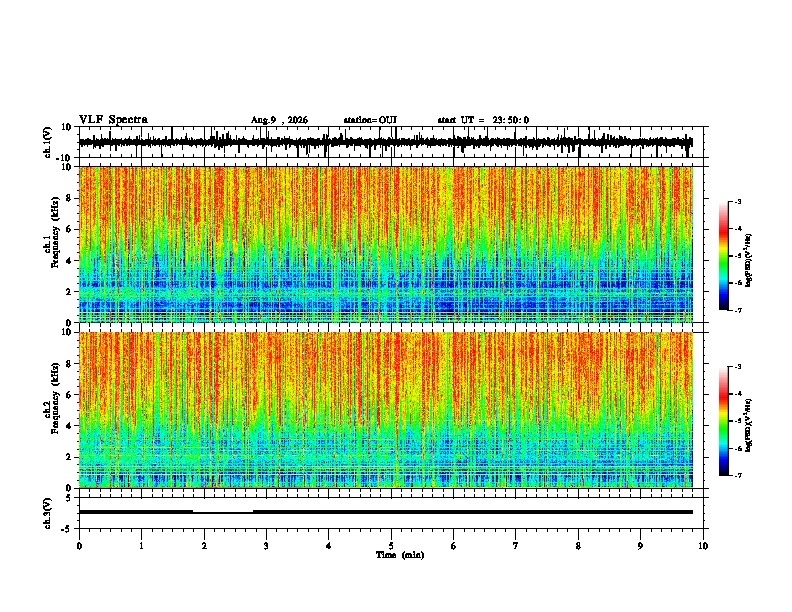This screenshot has width=792, height=612.
Task: Click "7" on the time axis
Action: (516, 546)
